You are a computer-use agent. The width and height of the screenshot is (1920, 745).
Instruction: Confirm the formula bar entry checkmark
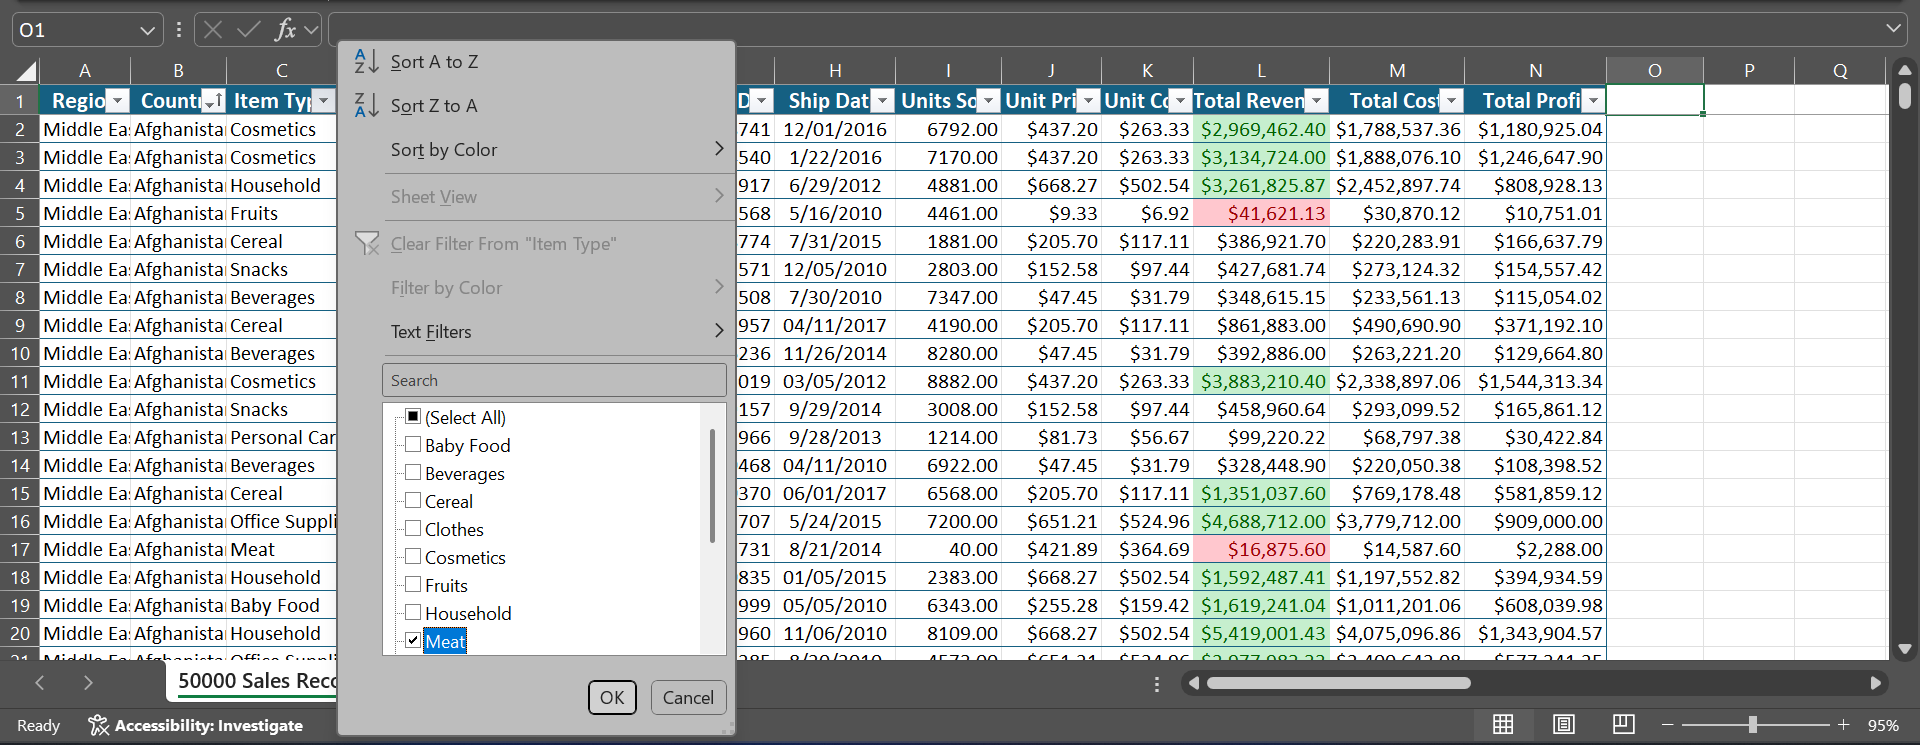248,30
